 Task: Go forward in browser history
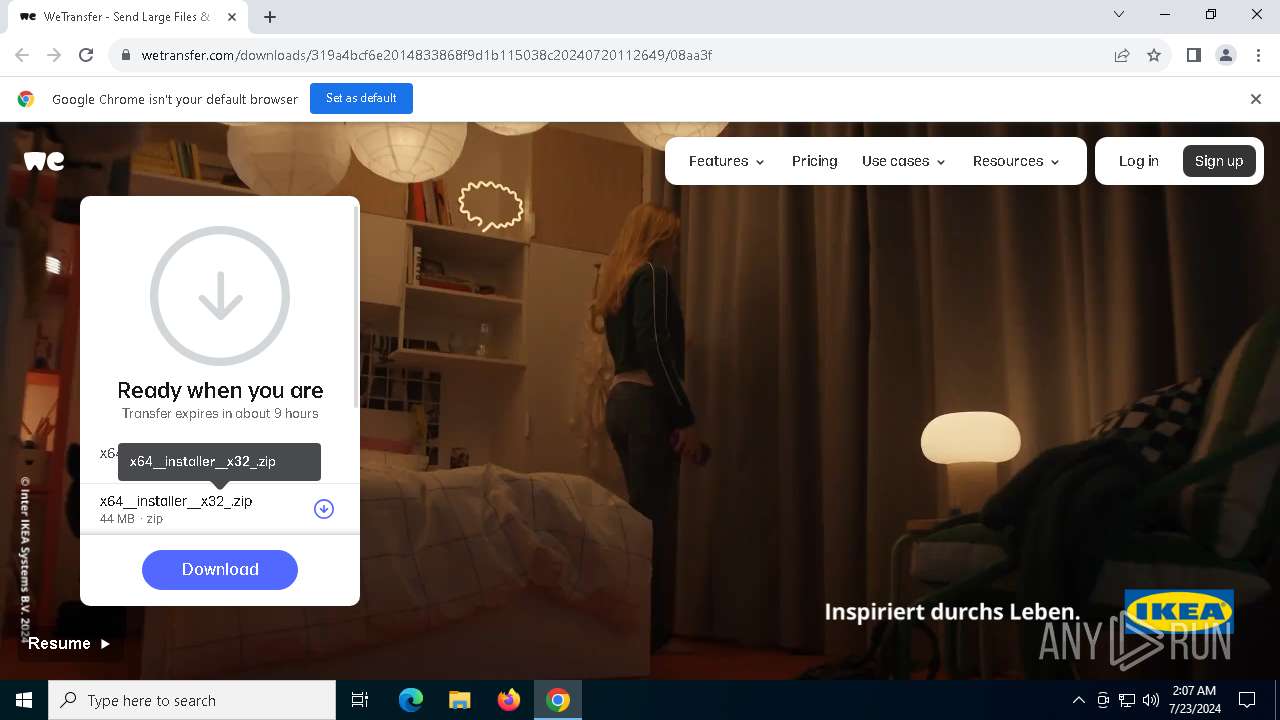pos(54,55)
